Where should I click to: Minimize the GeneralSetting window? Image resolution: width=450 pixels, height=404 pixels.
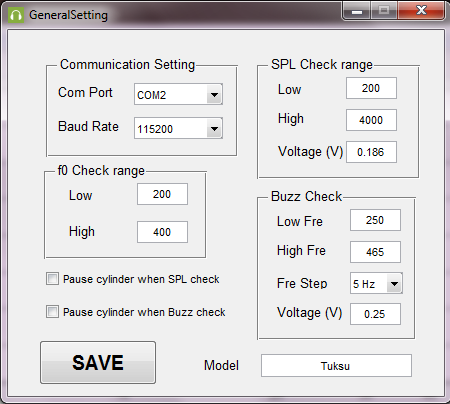click(x=356, y=11)
